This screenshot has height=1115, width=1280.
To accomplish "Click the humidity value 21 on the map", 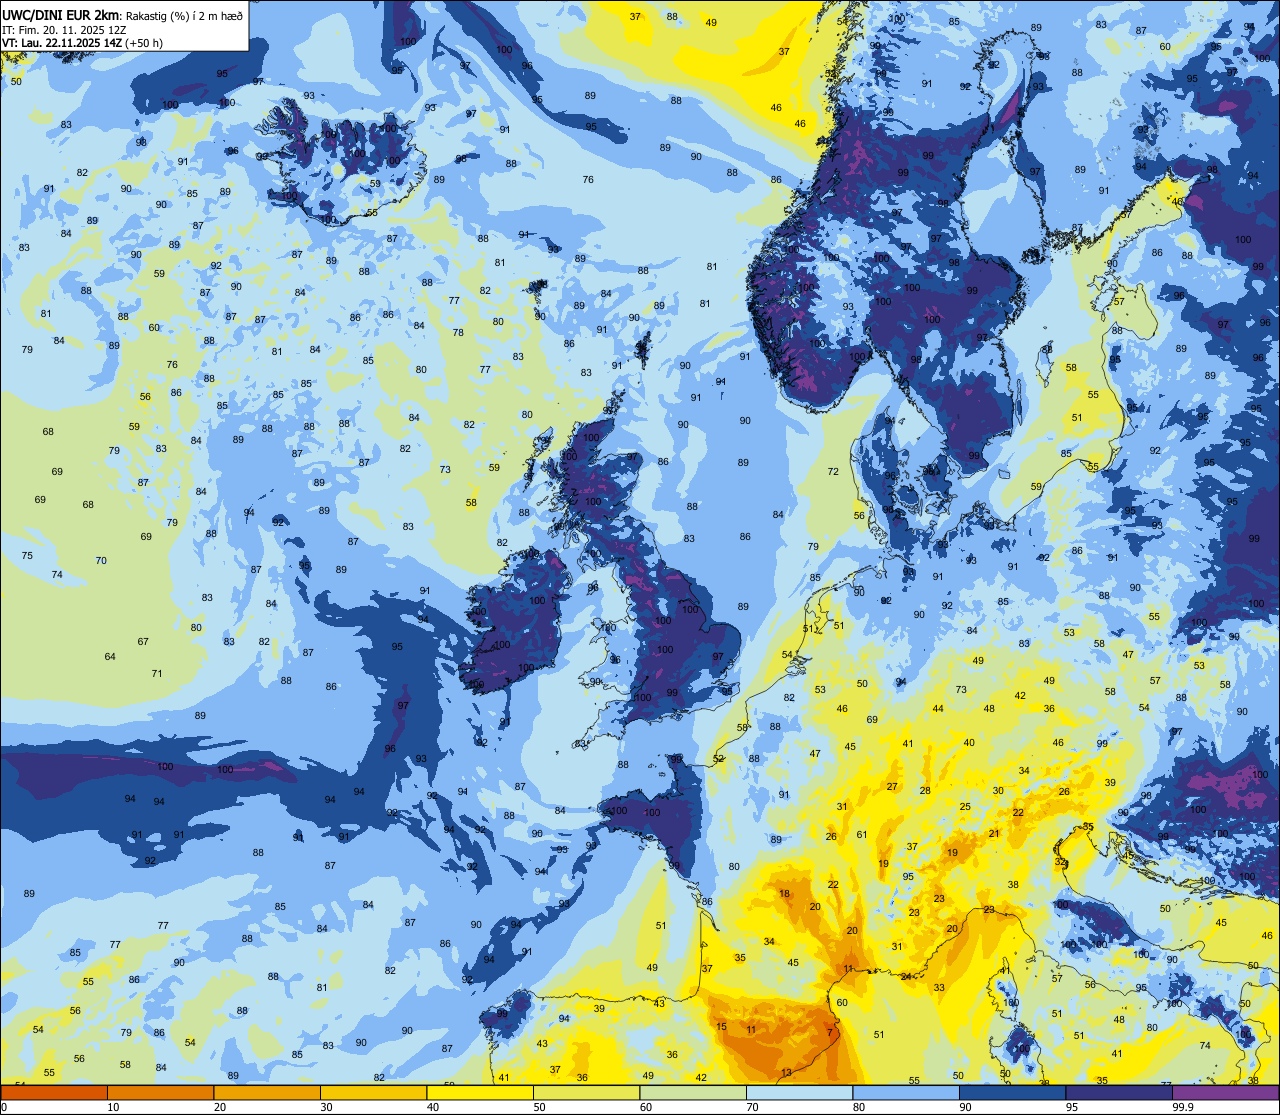I will click(x=994, y=833).
